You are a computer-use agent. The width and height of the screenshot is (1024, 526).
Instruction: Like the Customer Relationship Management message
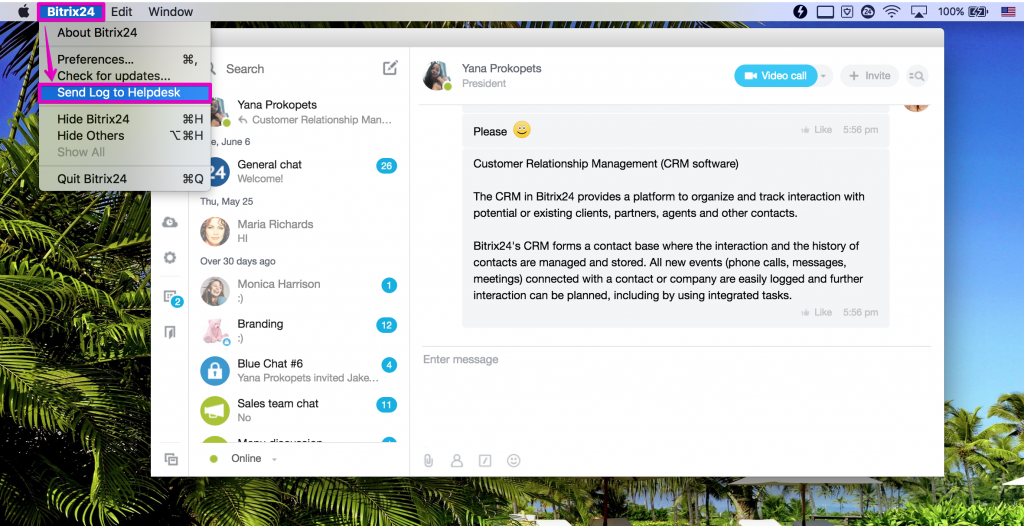(x=816, y=312)
